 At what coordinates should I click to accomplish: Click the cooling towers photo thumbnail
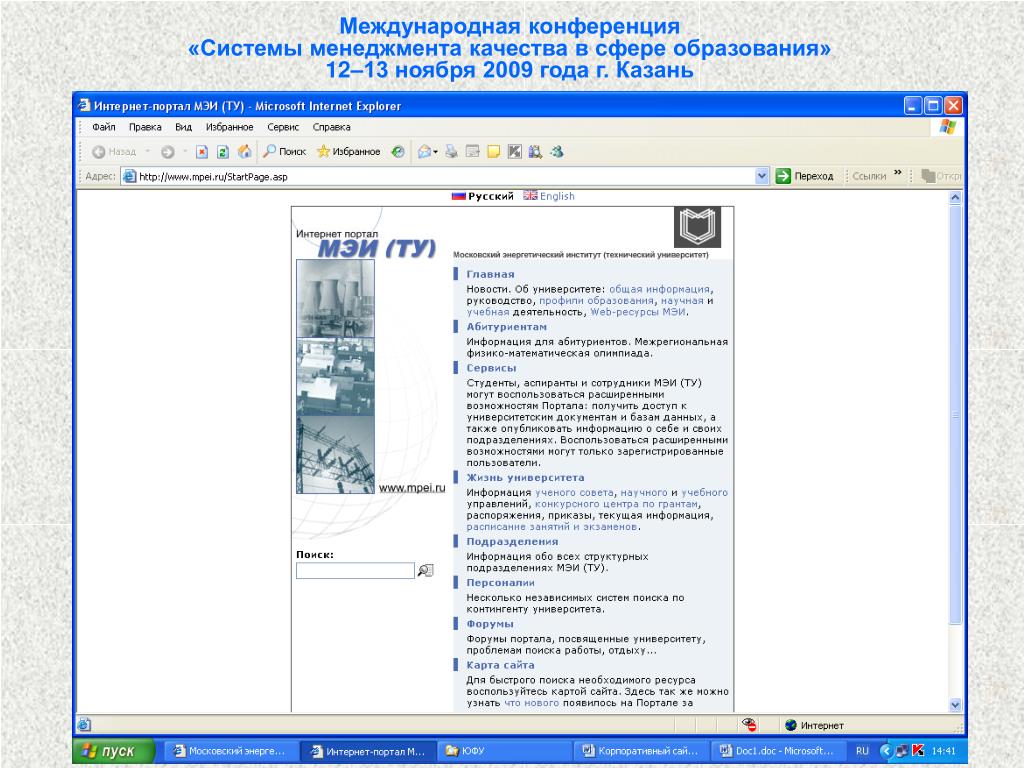pyautogui.click(x=335, y=298)
